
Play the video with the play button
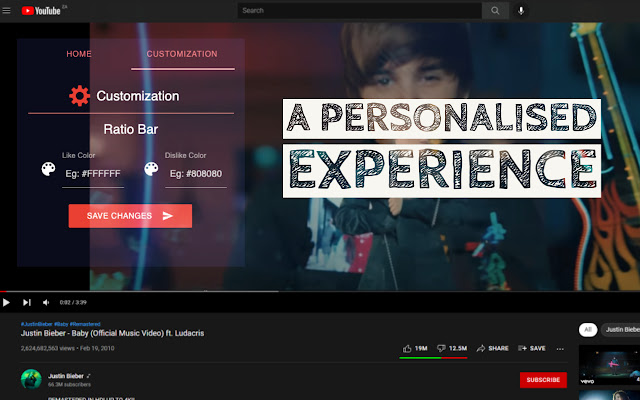(x=6, y=302)
